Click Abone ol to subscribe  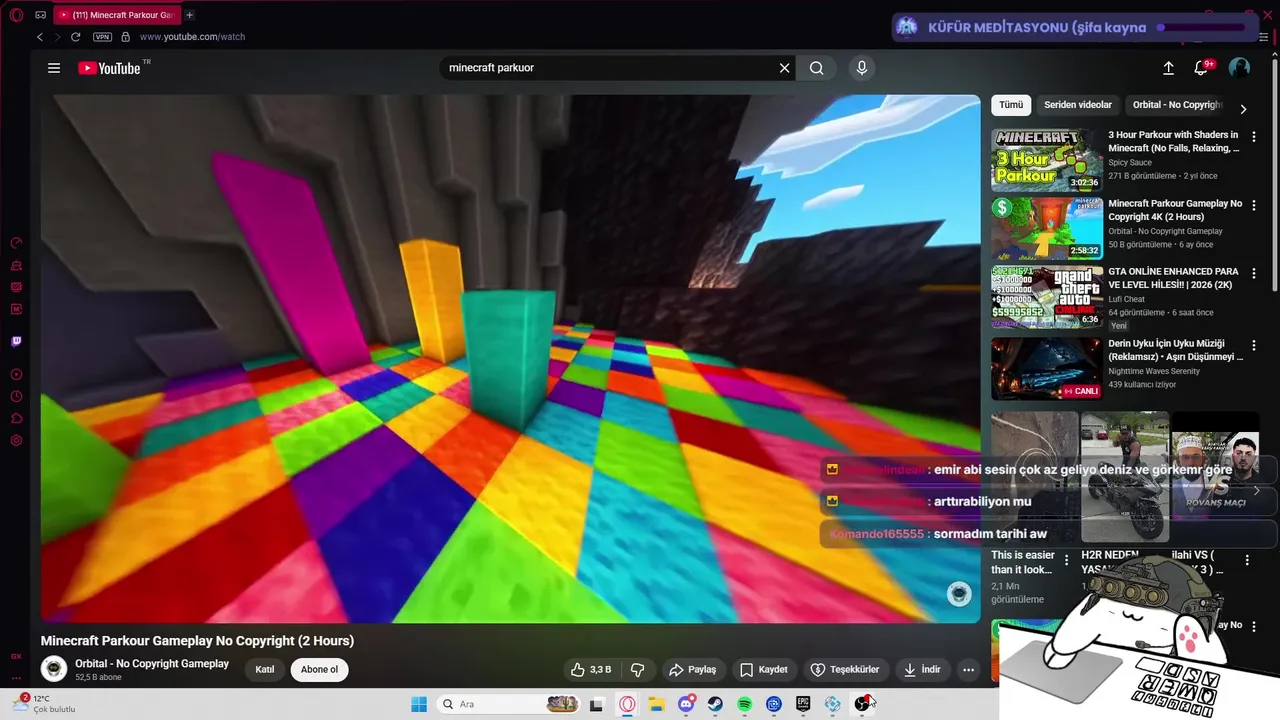point(320,670)
